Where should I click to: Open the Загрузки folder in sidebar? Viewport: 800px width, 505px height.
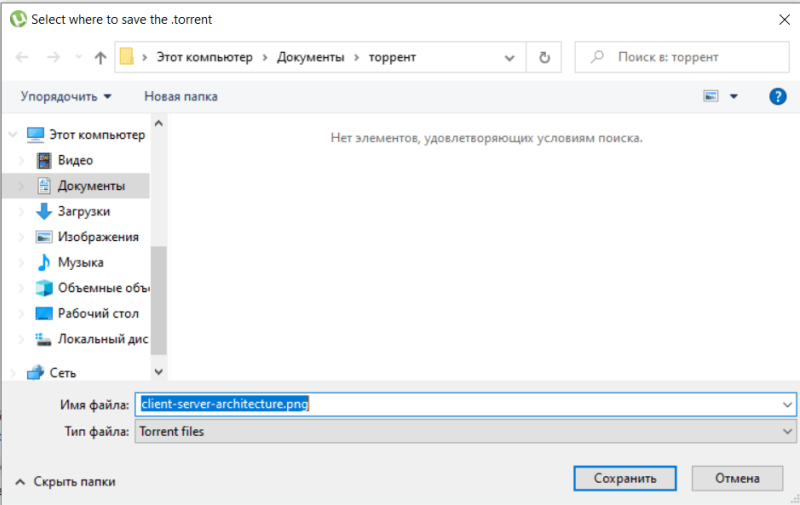[x=83, y=211]
